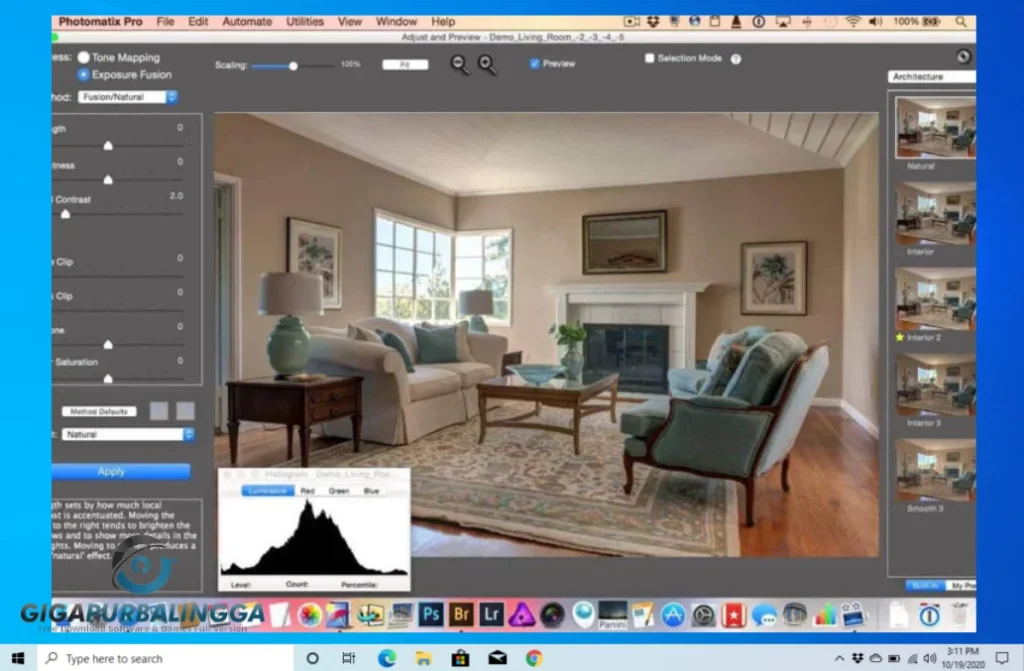Toggle the Preview checkbox off

click(537, 63)
